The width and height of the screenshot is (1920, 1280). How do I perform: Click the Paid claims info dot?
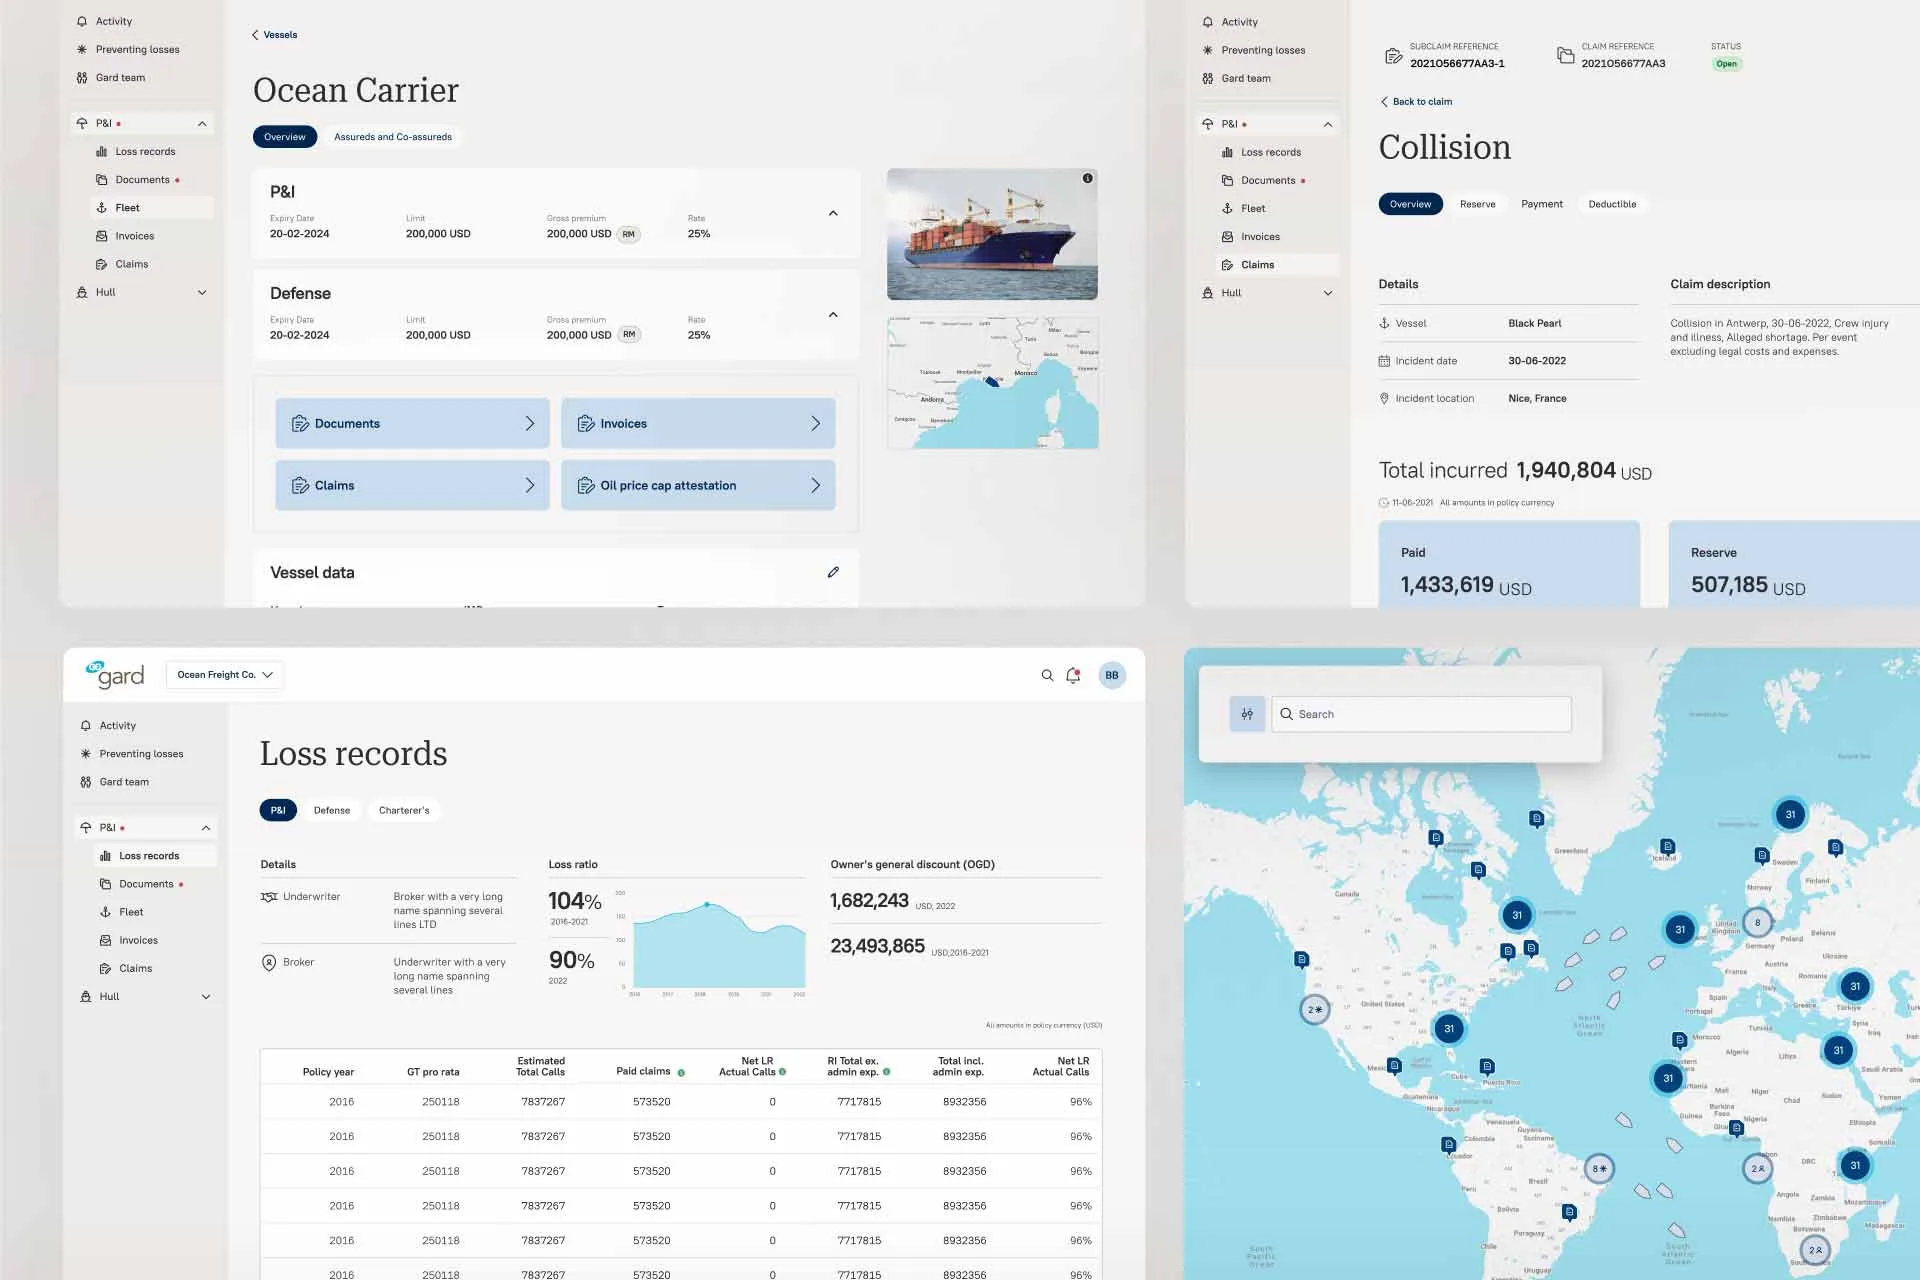tap(681, 1073)
